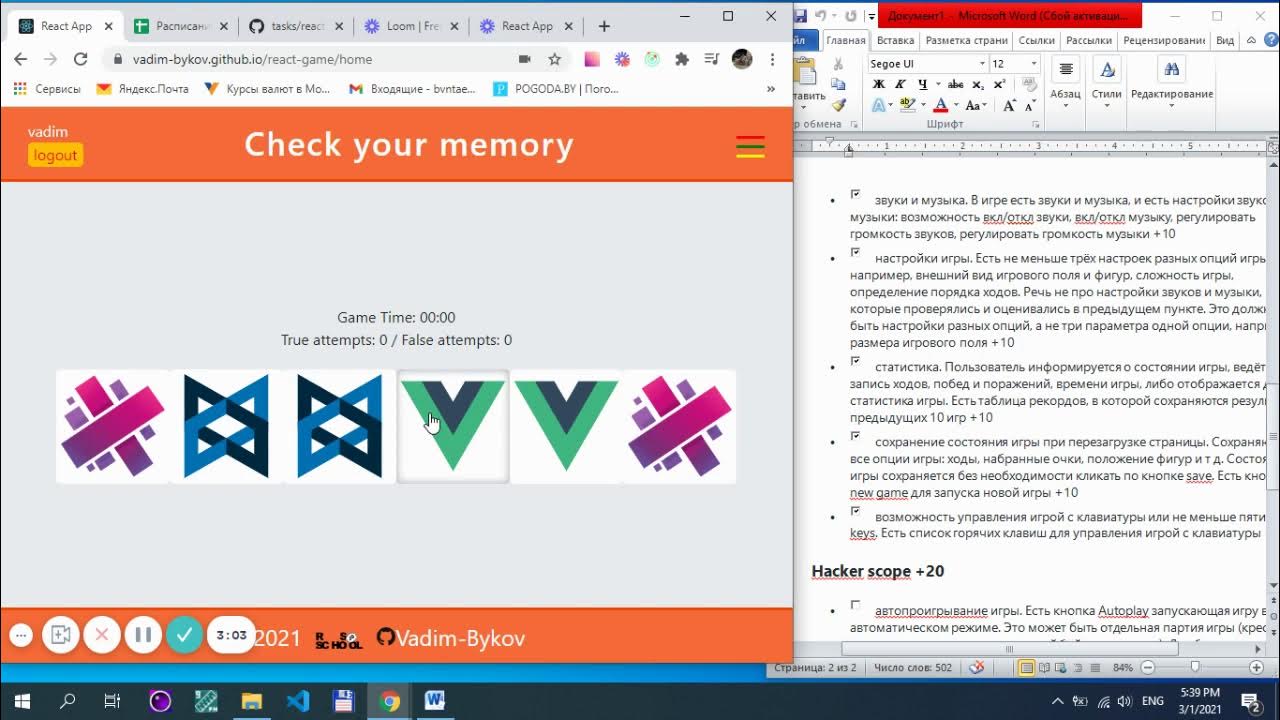Zoom in Word with the plus button
1280x720 pixels.
click(x=1256, y=667)
